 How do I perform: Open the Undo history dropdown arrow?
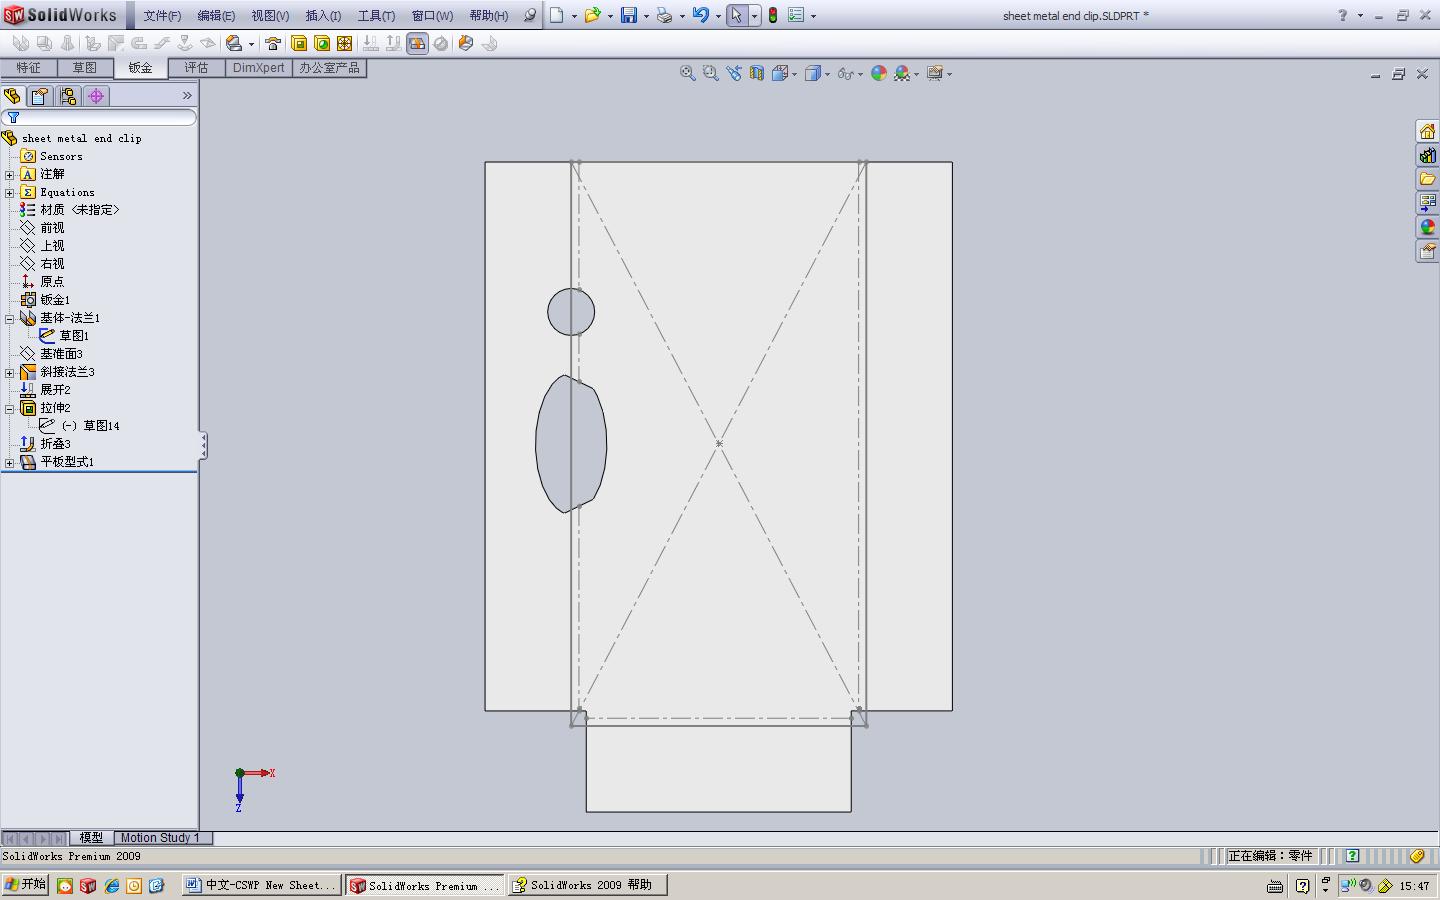coord(718,16)
